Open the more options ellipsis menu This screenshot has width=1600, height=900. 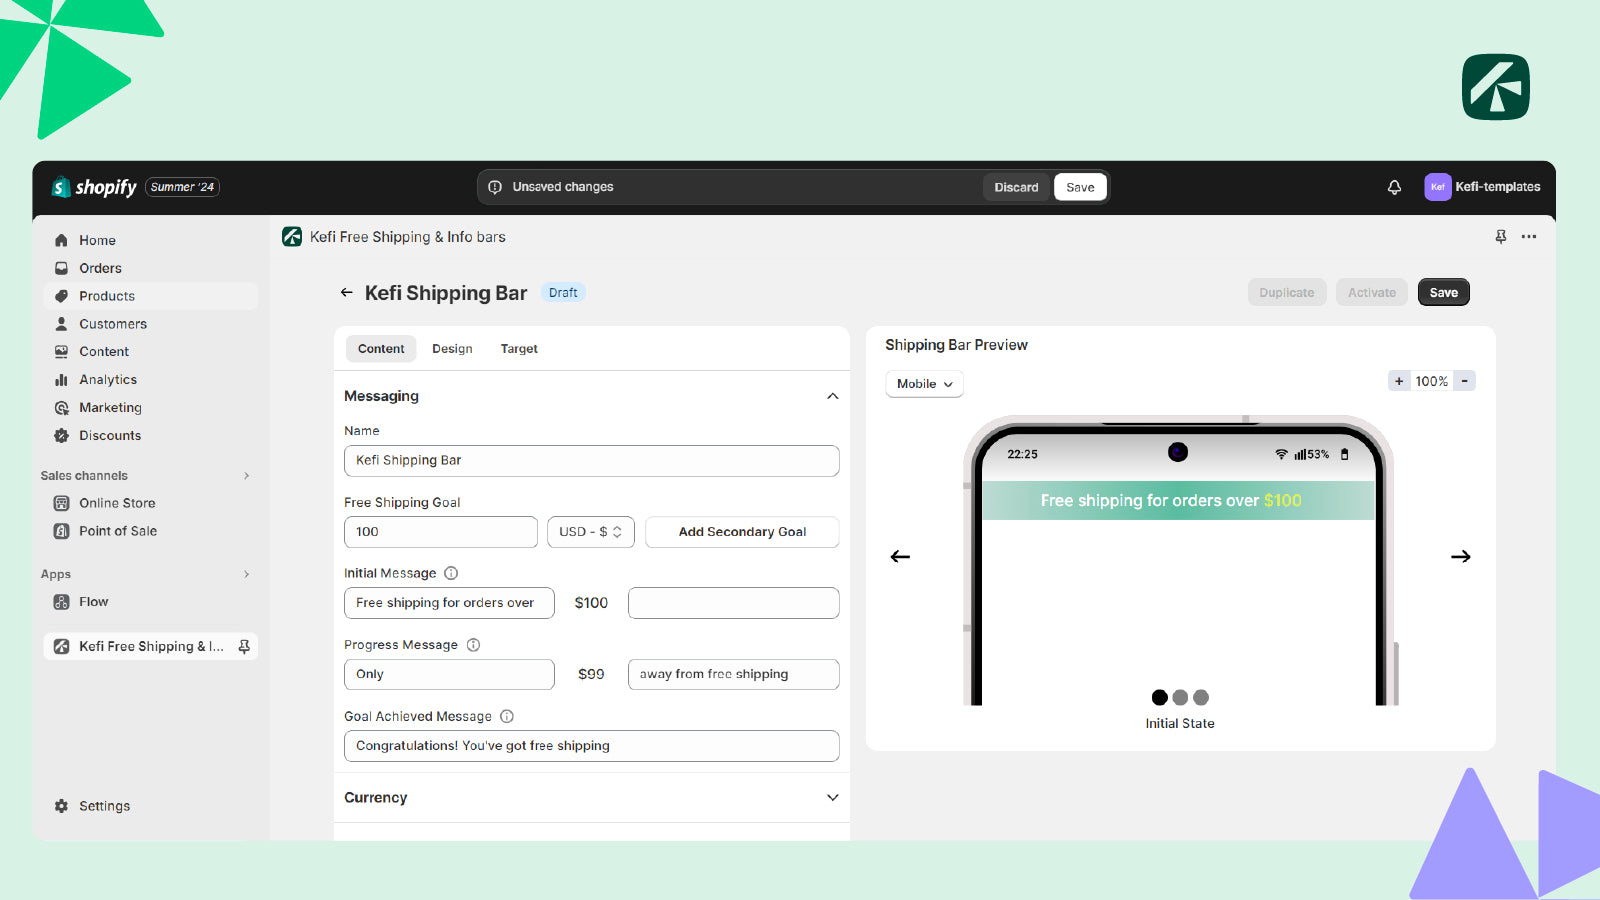1529,237
